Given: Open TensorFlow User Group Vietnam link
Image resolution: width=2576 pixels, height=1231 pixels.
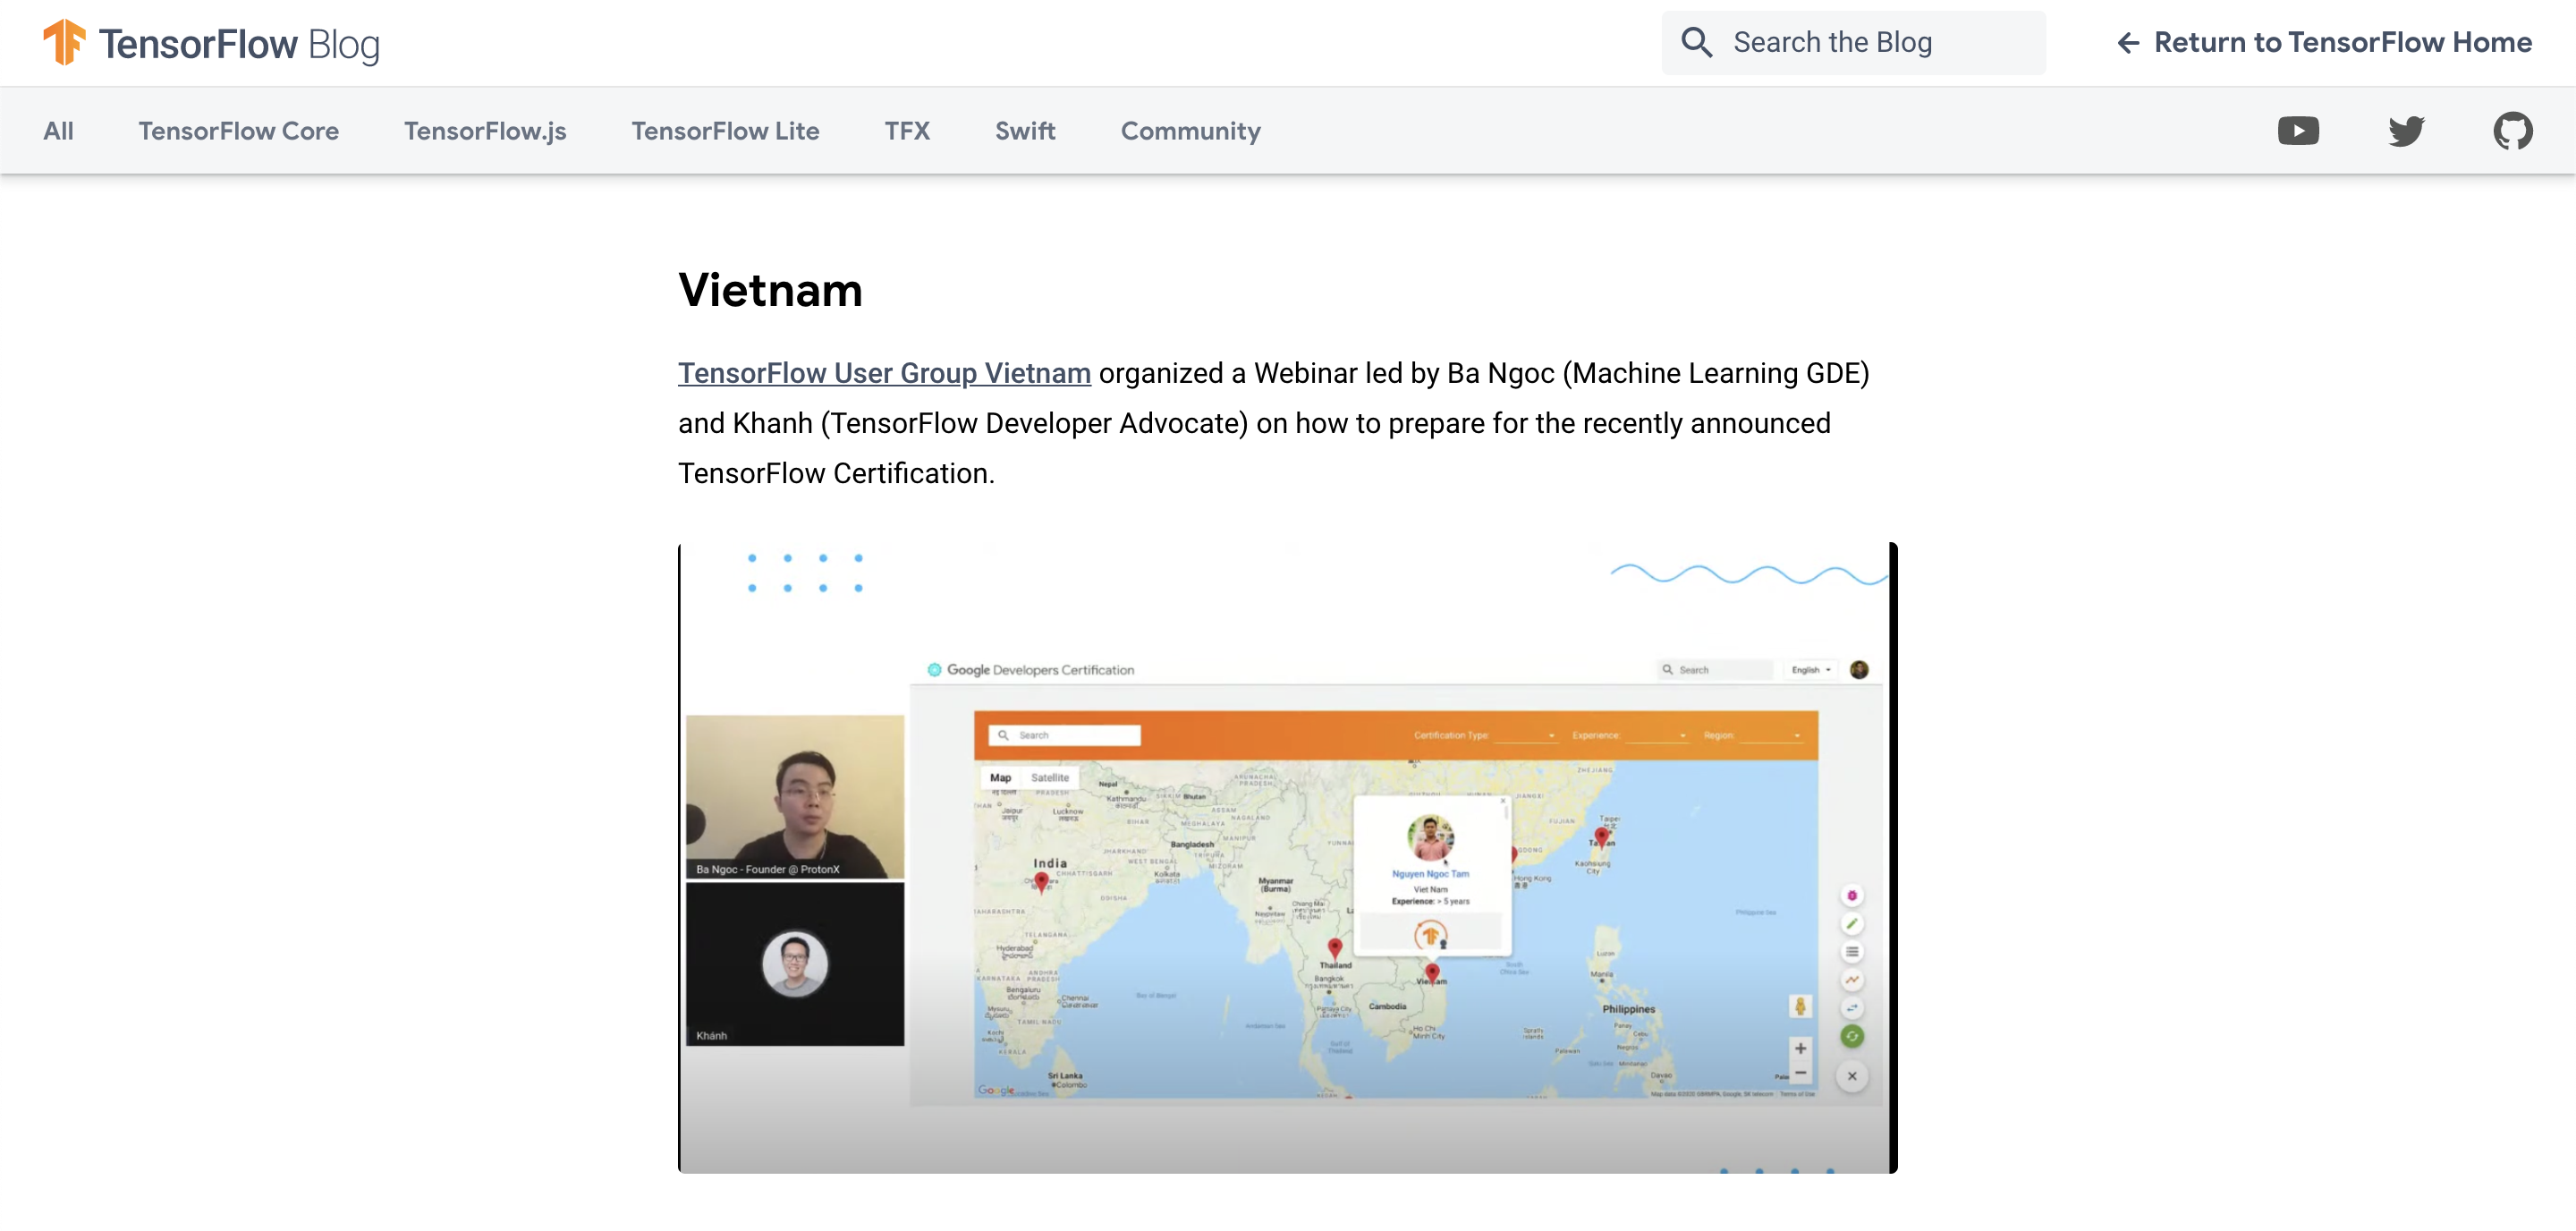Looking at the screenshot, I should click(x=883, y=373).
